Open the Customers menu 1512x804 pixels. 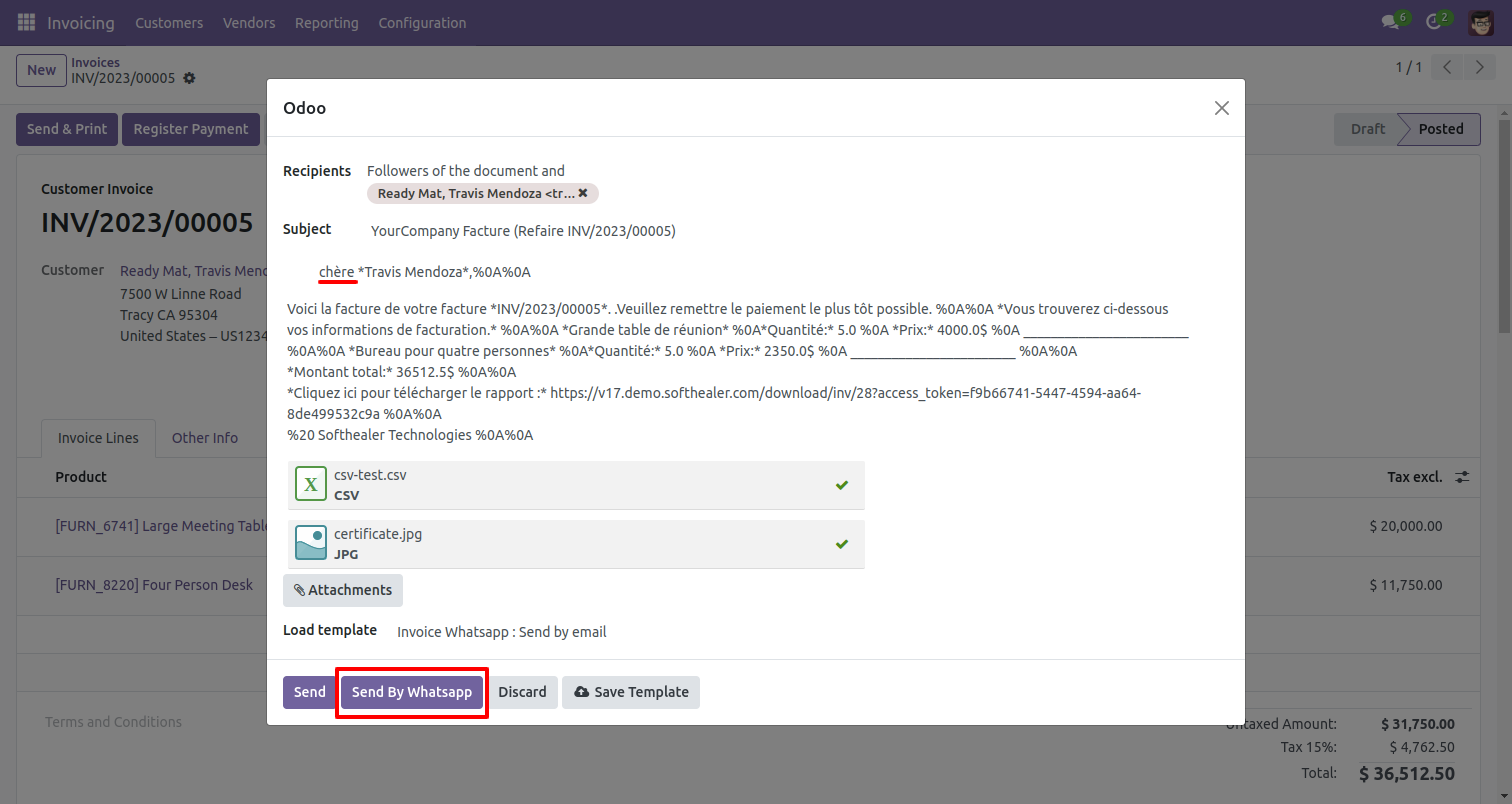(x=169, y=22)
